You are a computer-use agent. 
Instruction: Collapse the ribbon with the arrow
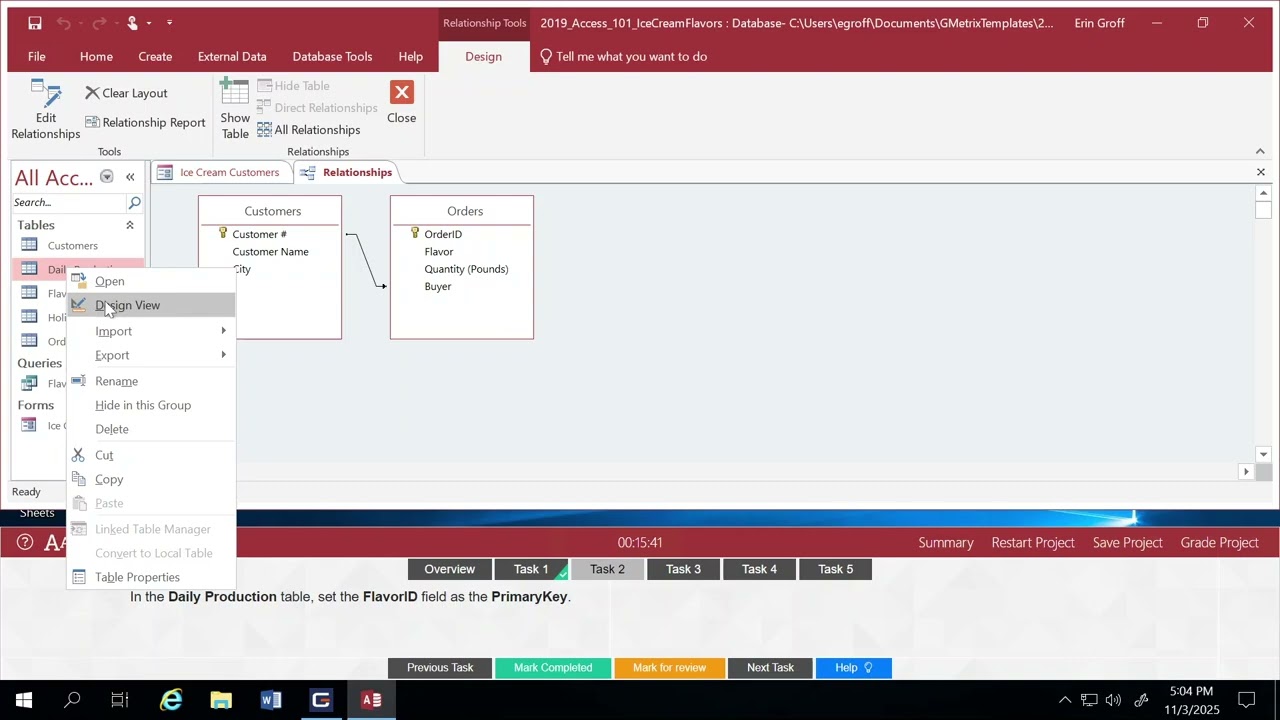1260,151
